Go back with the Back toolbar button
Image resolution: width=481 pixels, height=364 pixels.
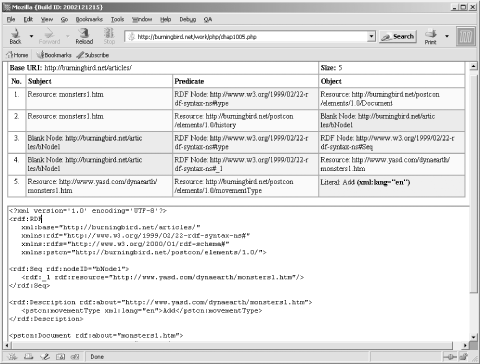(15, 36)
